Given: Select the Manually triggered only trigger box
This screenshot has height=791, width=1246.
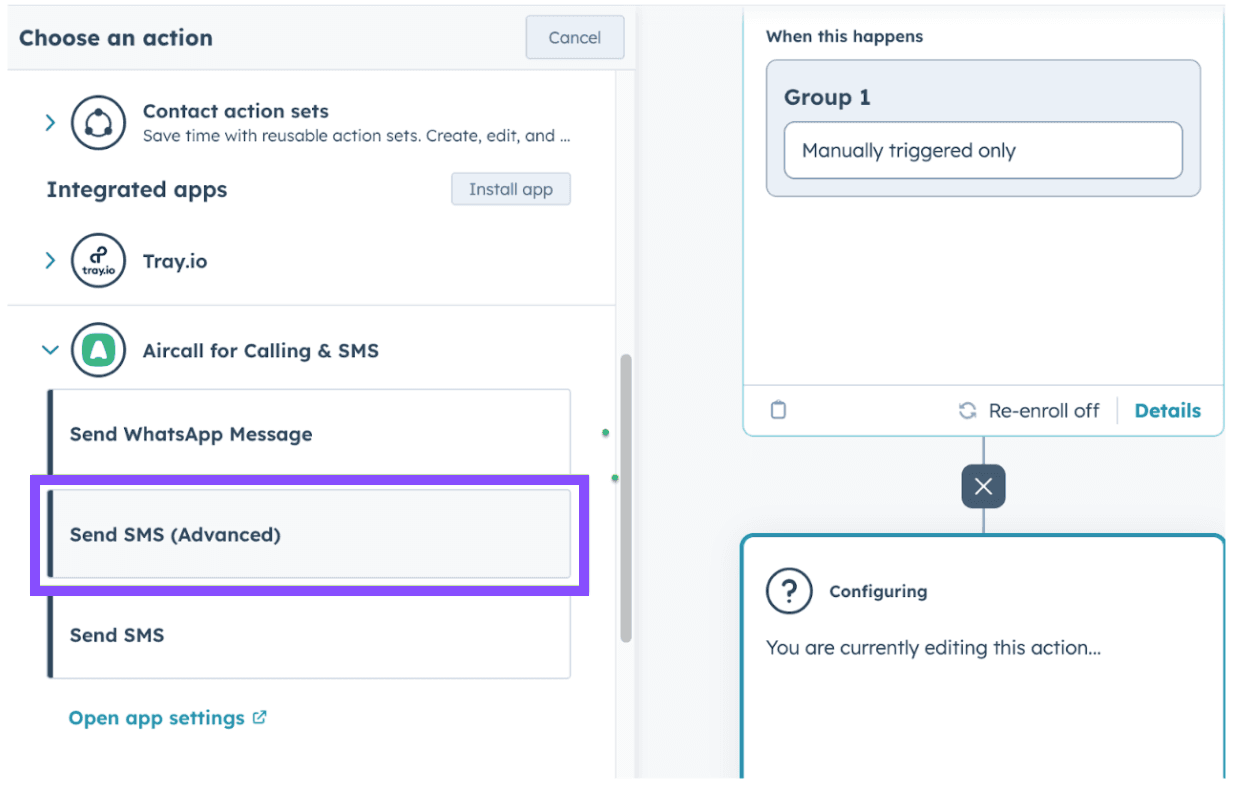Looking at the screenshot, I should [x=982, y=150].
